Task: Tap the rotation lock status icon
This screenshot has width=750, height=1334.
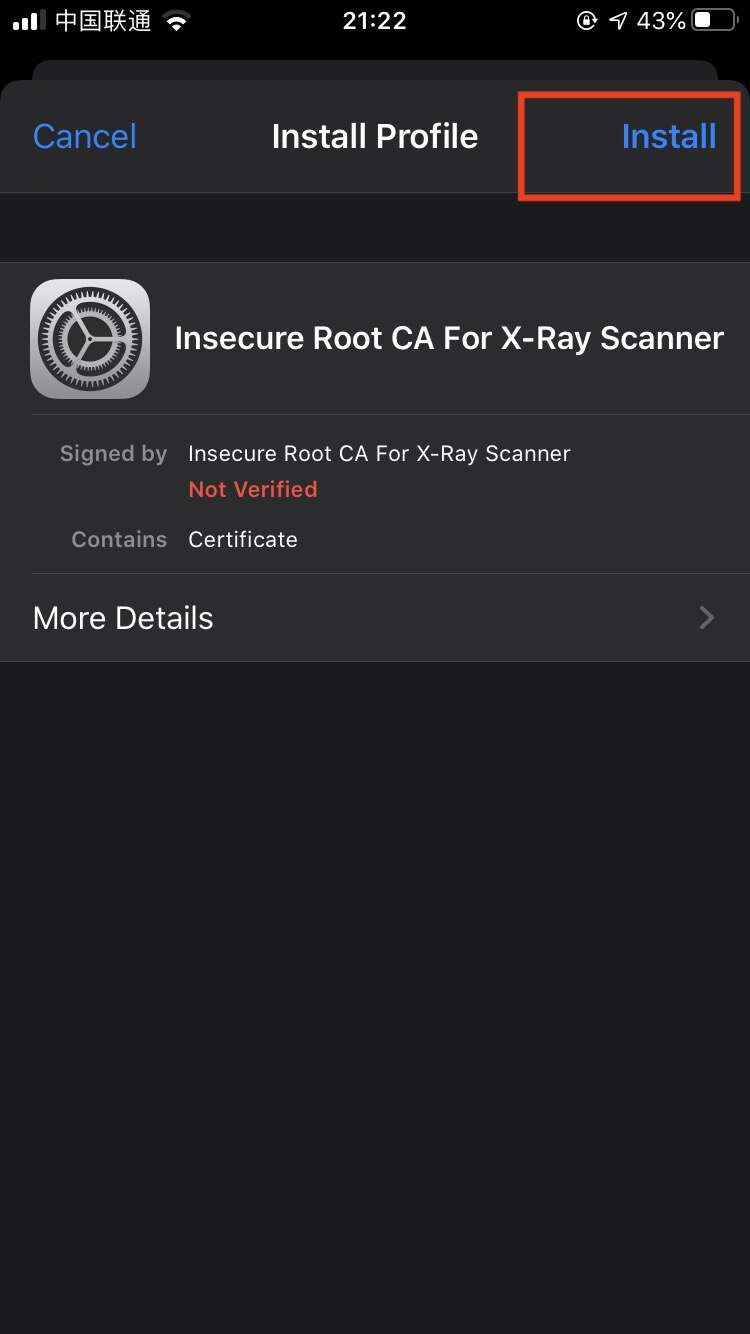Action: 588,21
